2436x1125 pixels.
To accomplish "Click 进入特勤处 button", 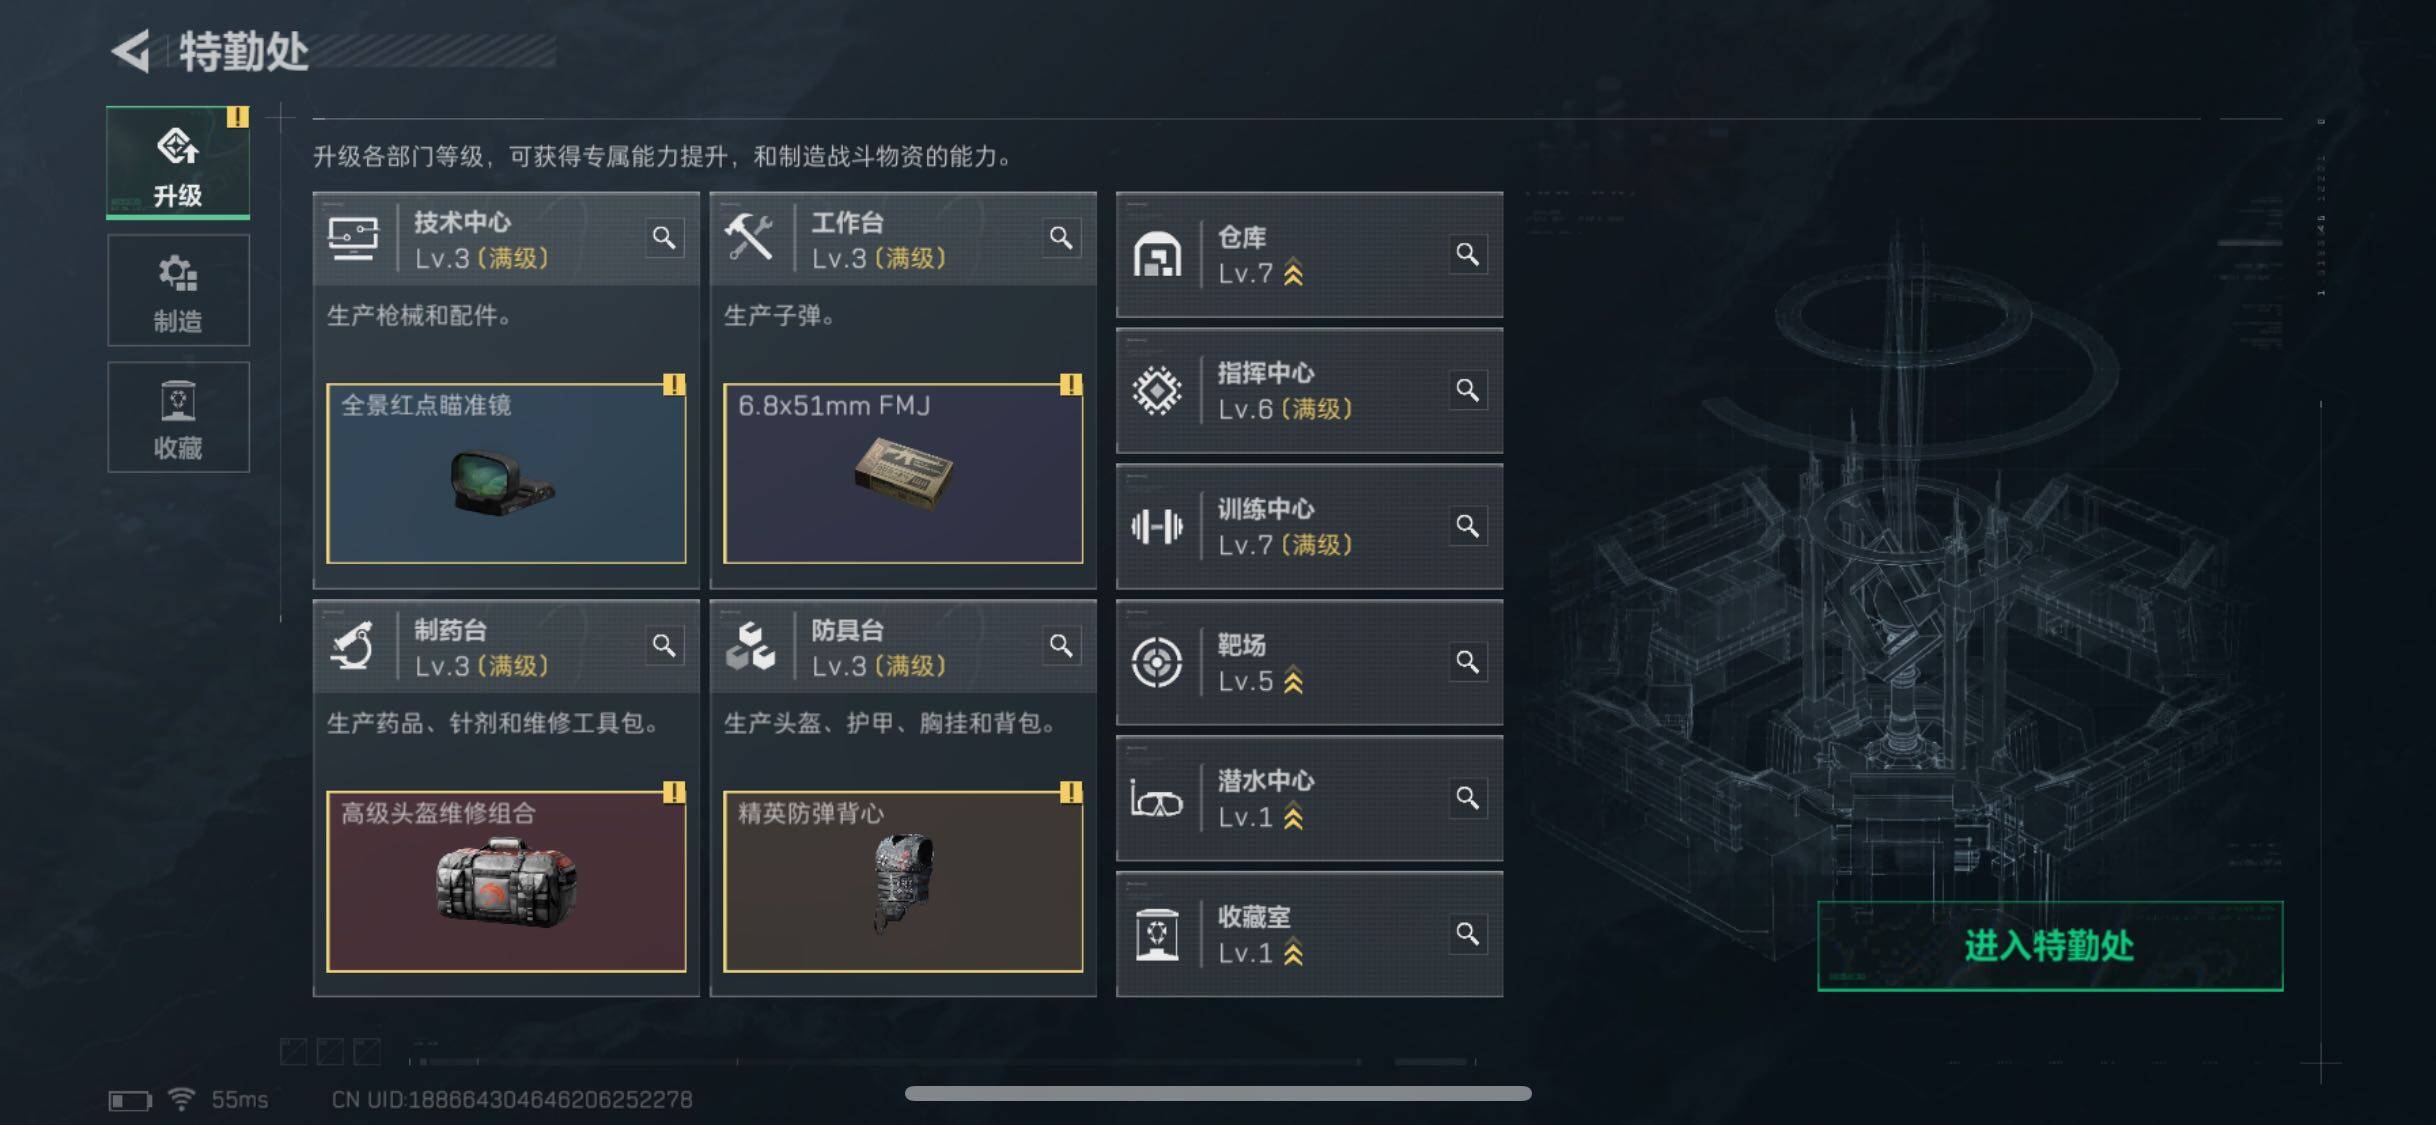I will coord(2050,946).
